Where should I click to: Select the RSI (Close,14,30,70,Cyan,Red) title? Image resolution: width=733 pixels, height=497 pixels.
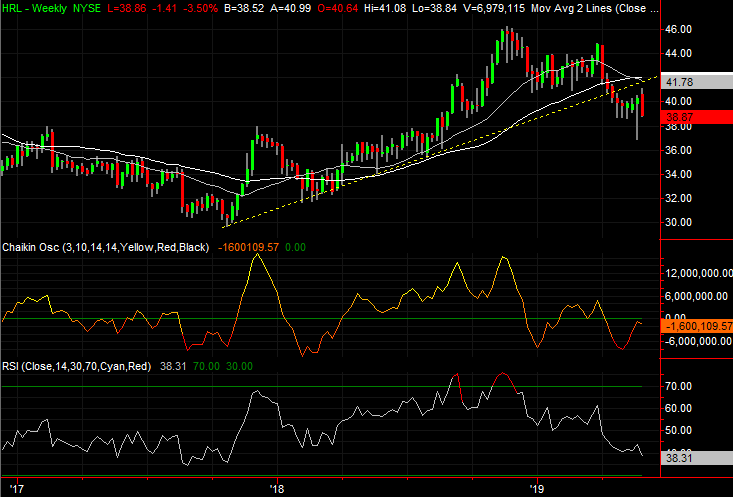(x=77, y=366)
